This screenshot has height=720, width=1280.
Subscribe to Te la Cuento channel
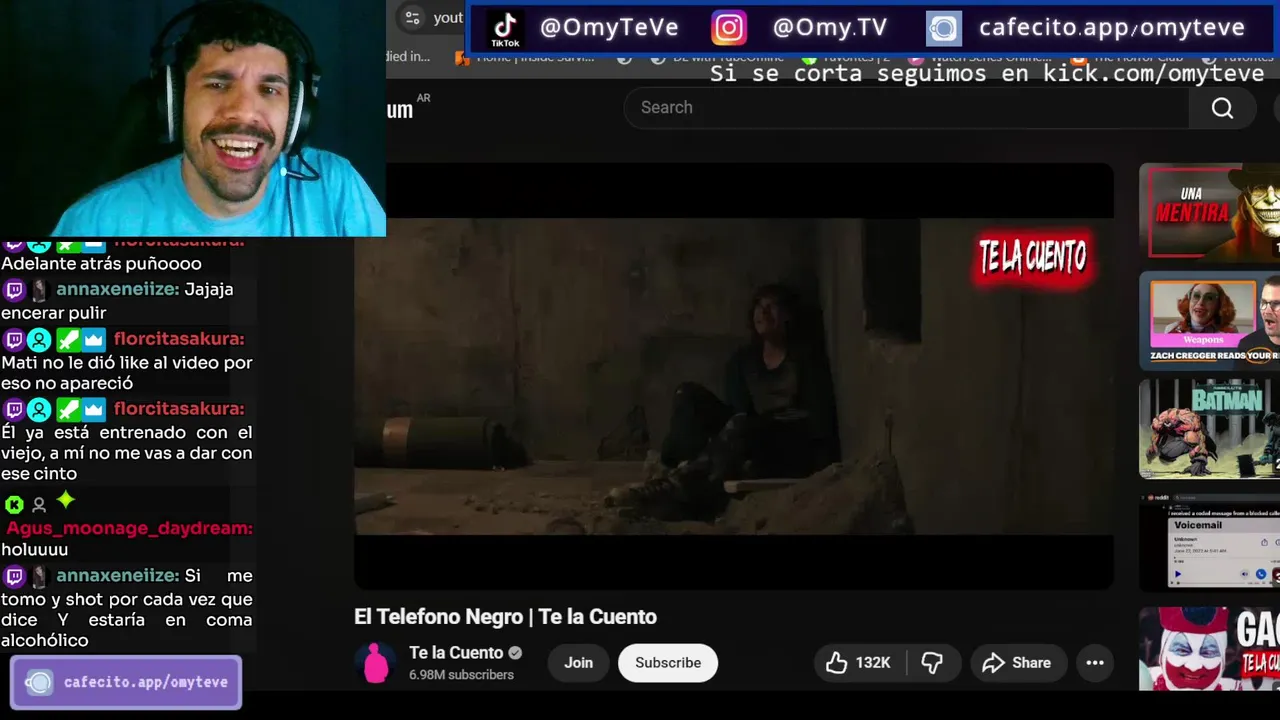(668, 663)
